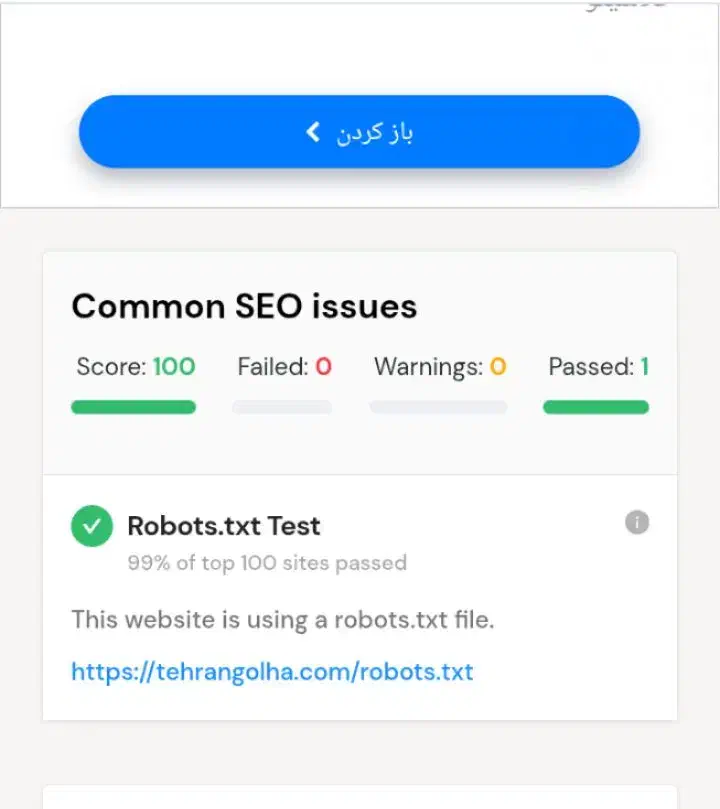Viewport: 720px width, 809px height.
Task: Click the Common SEO issues heading
Action: pyautogui.click(x=244, y=306)
